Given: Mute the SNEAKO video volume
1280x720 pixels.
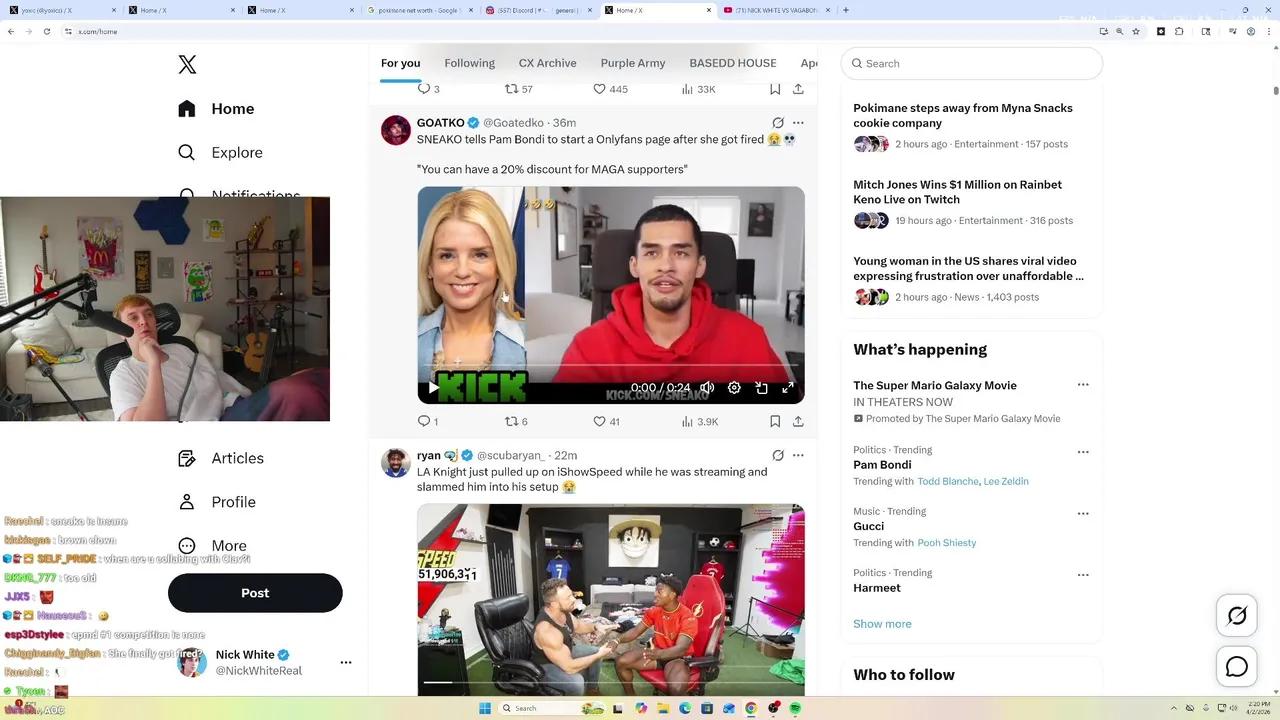Looking at the screenshot, I should pyautogui.click(x=707, y=388).
